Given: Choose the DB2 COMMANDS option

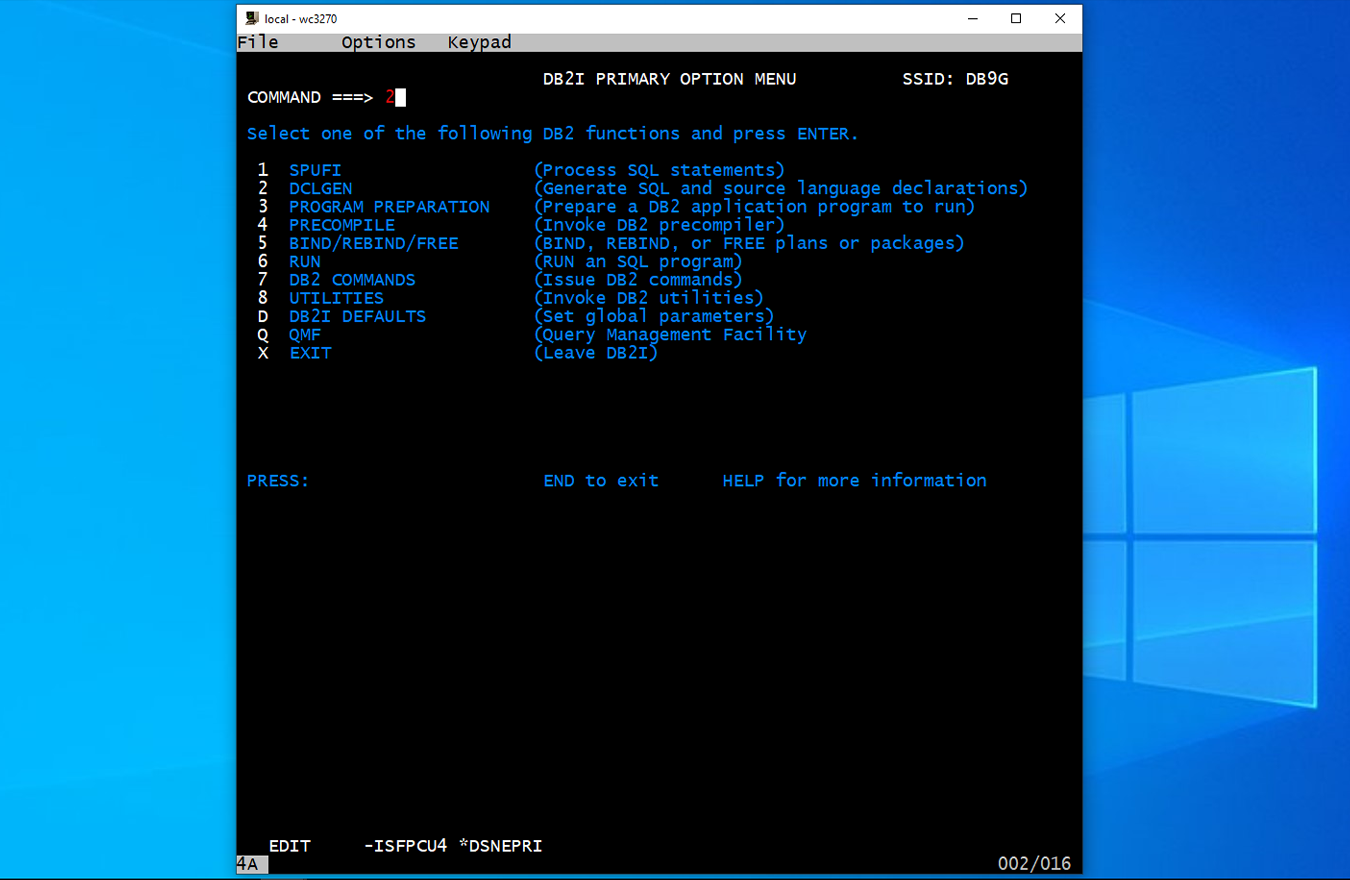Looking at the screenshot, I should click(352, 280).
